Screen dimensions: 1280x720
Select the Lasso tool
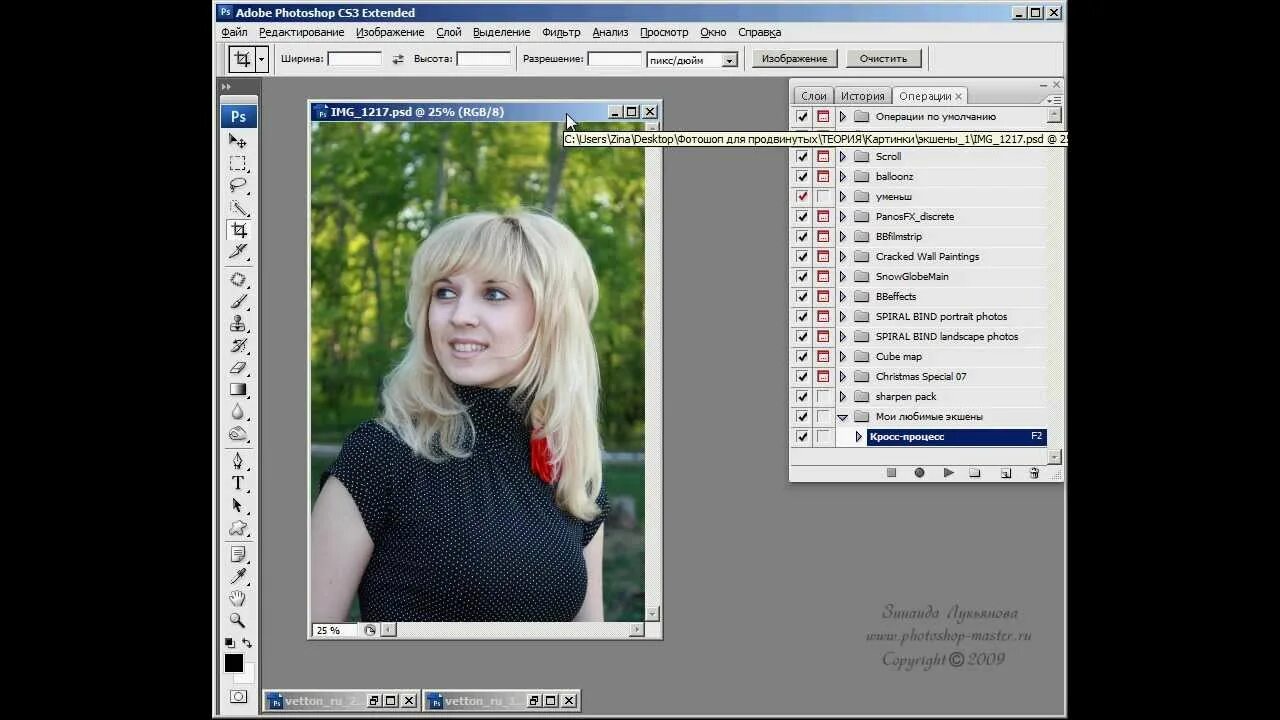[x=238, y=185]
